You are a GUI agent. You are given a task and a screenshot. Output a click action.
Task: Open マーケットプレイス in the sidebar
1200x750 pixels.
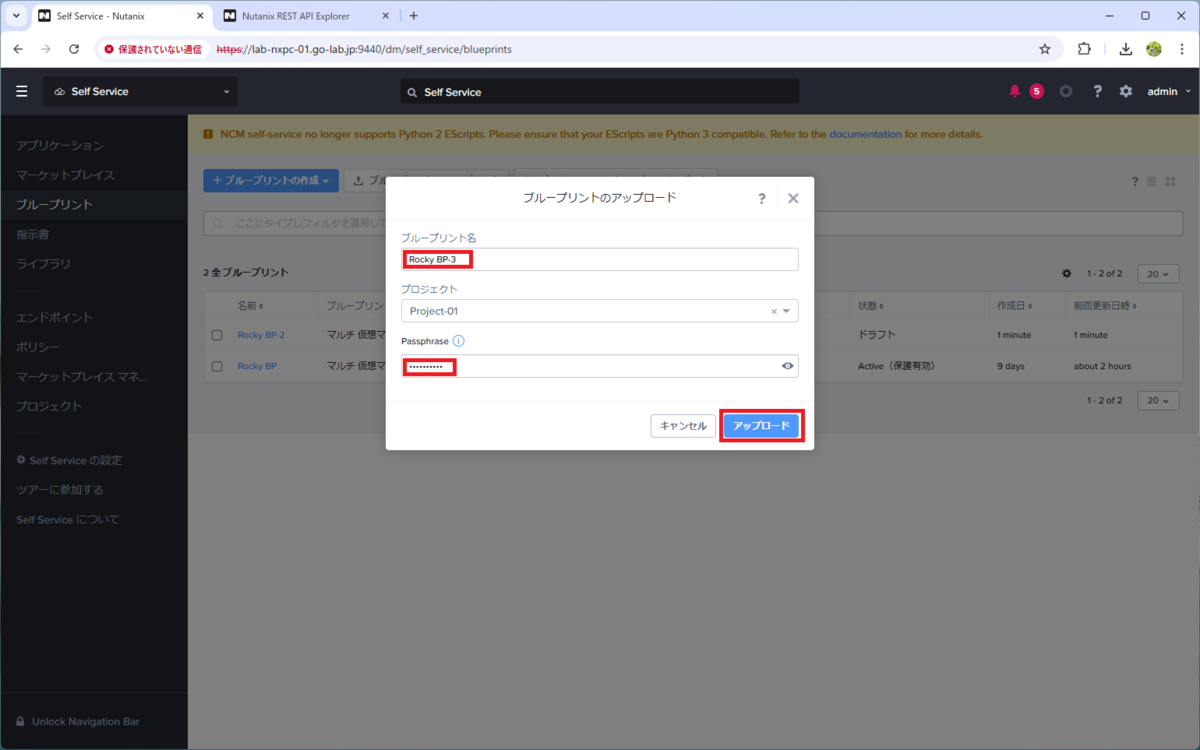point(65,175)
